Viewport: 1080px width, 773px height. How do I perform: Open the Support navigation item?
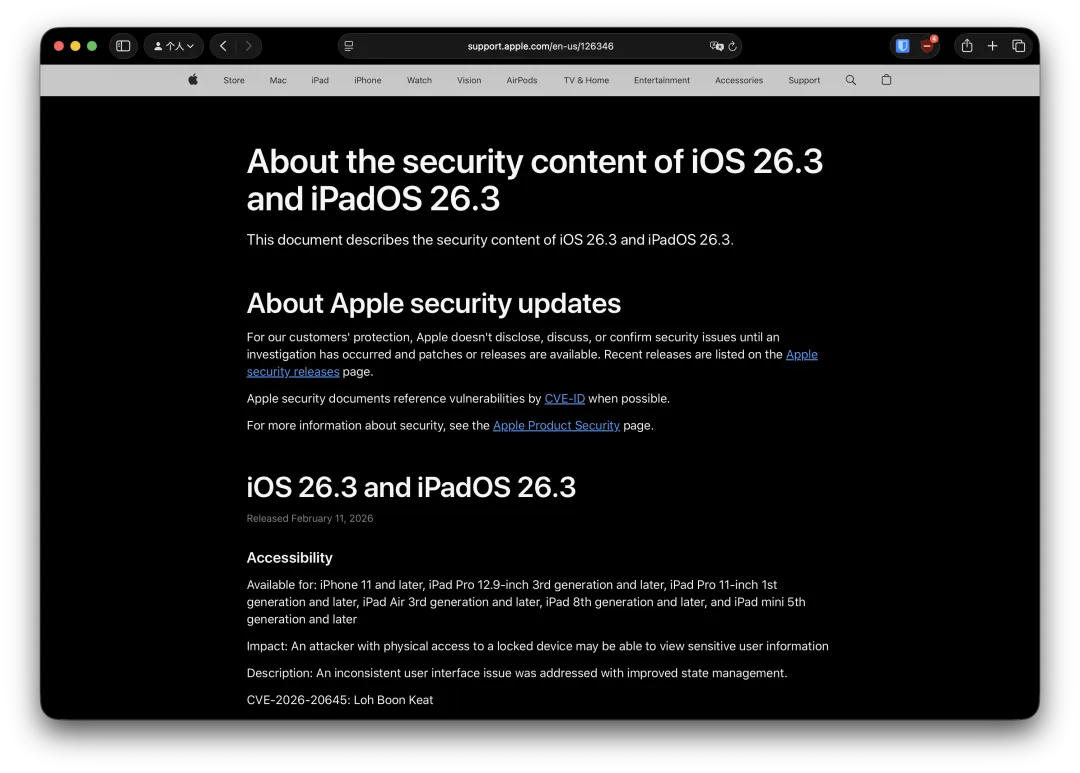point(804,80)
